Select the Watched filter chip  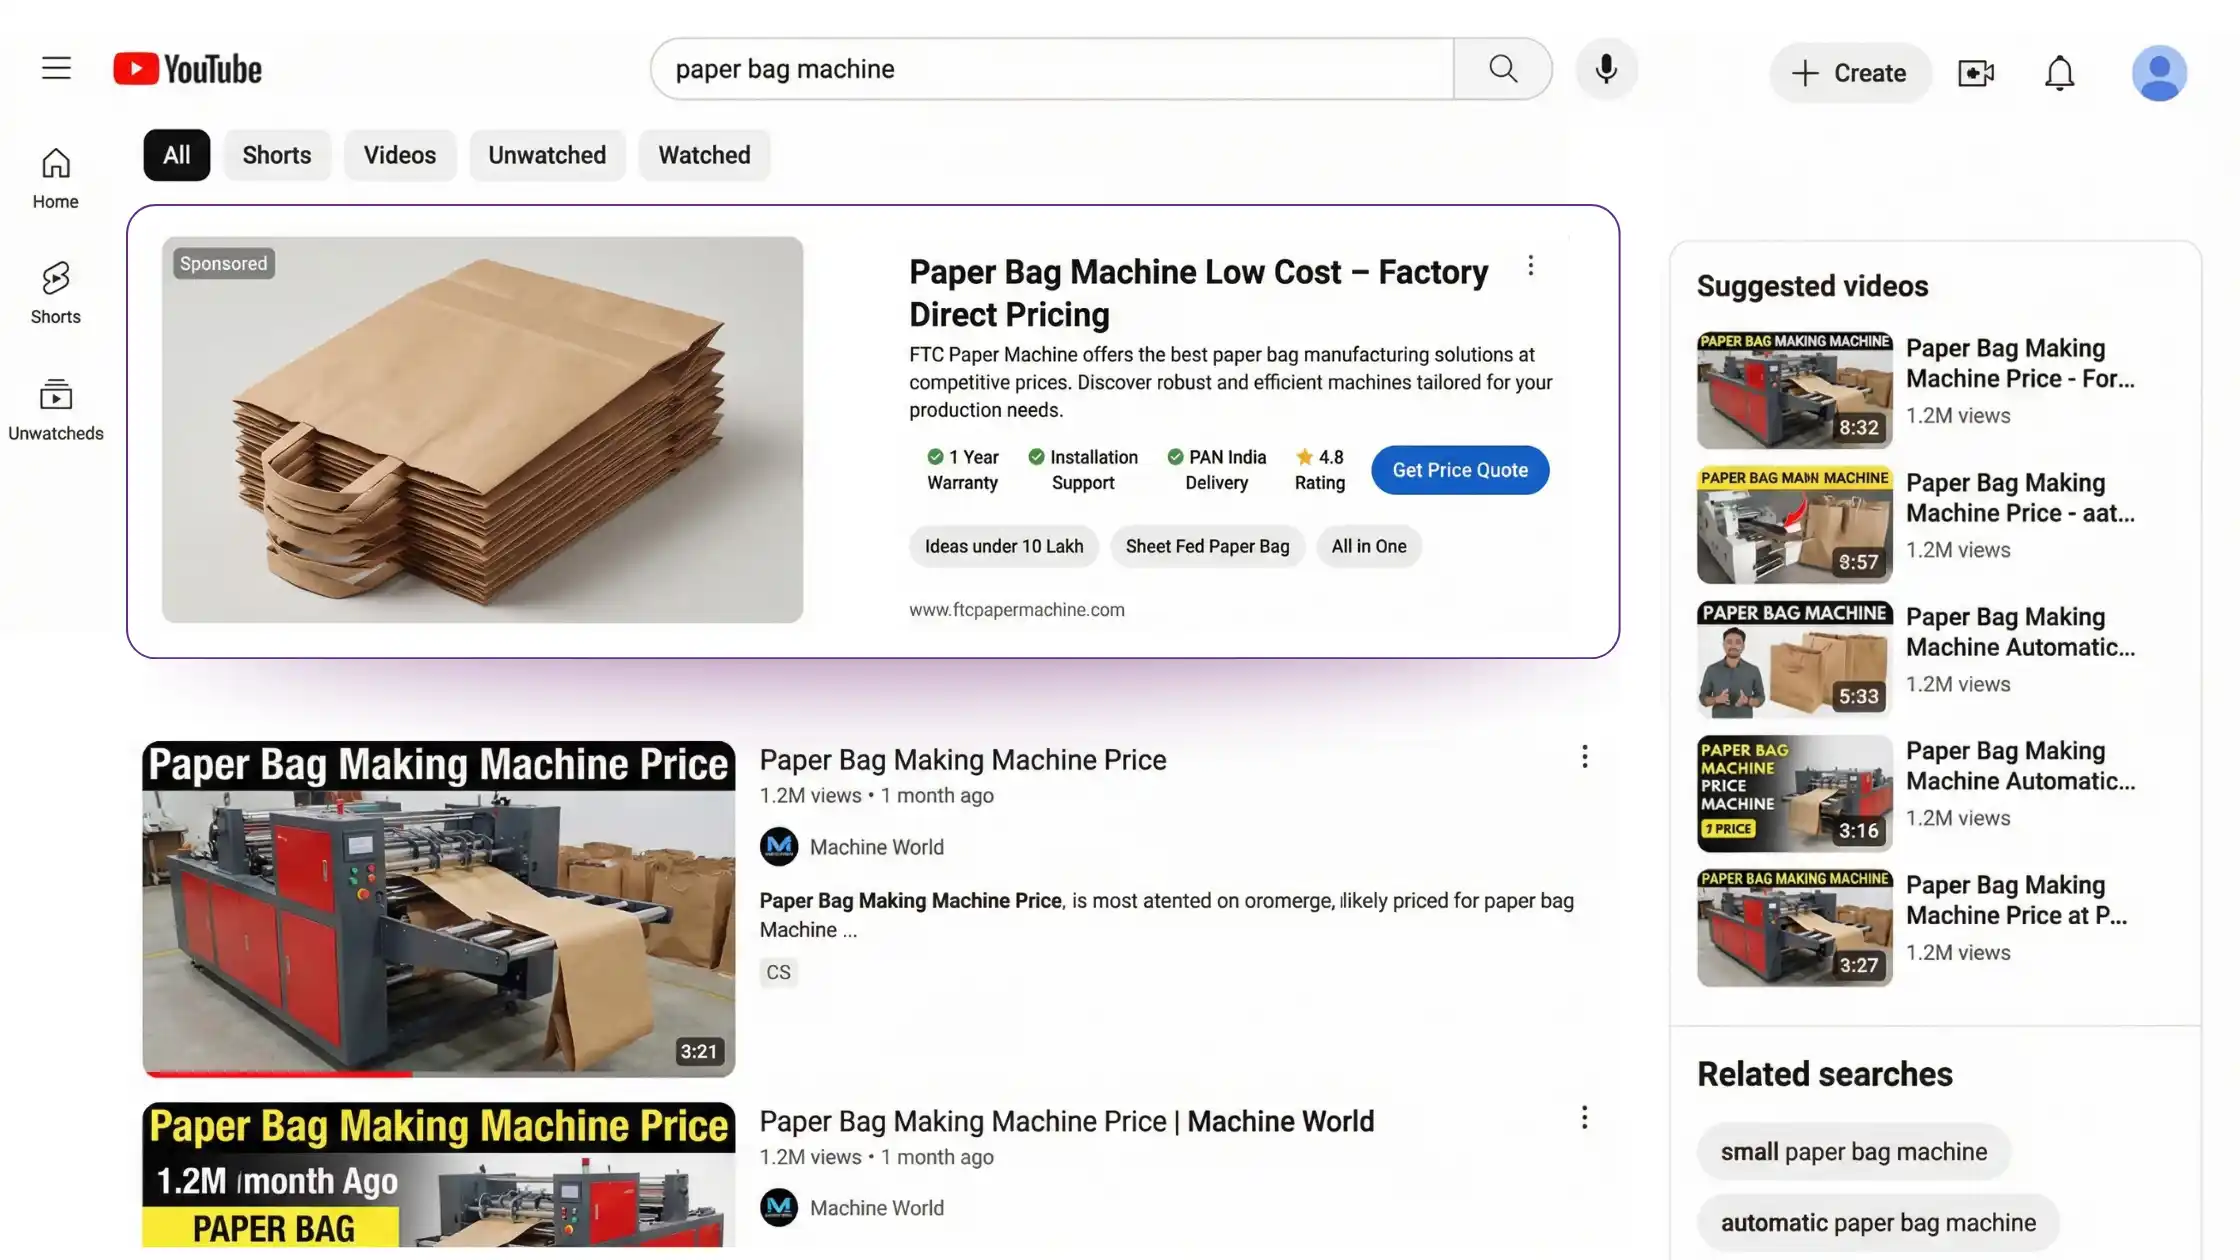click(704, 155)
